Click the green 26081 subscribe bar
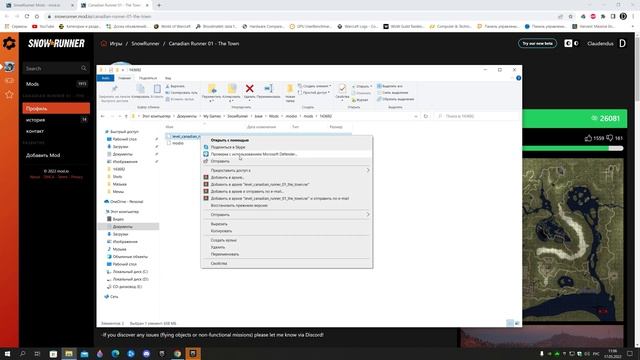The width and height of the screenshot is (640, 360). click(575, 118)
